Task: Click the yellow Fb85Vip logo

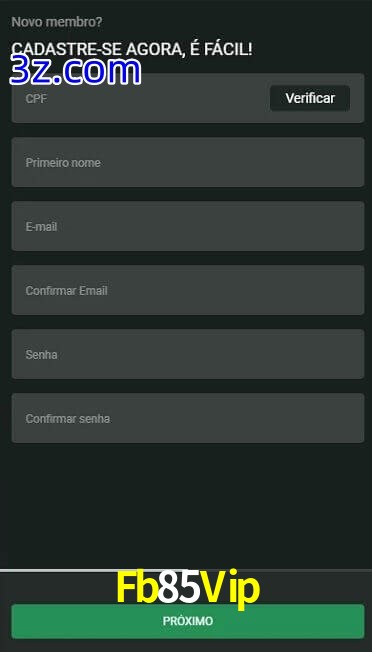Action: point(188,587)
